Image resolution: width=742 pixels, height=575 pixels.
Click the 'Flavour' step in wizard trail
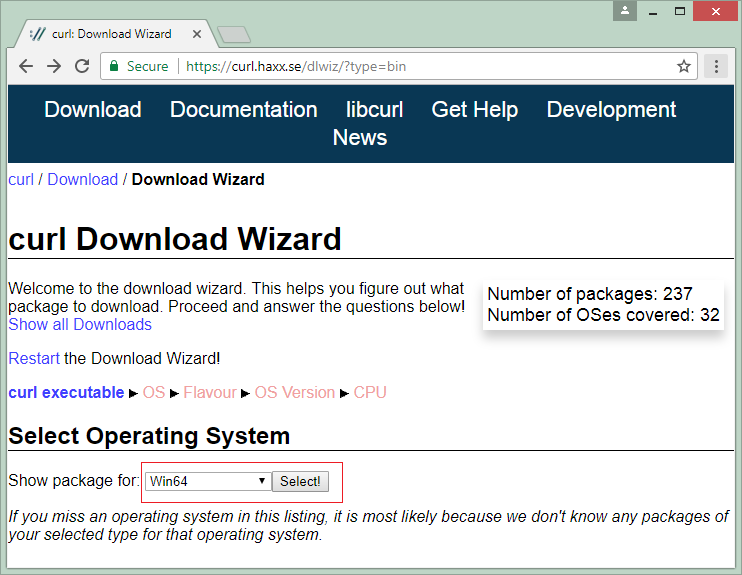click(210, 393)
